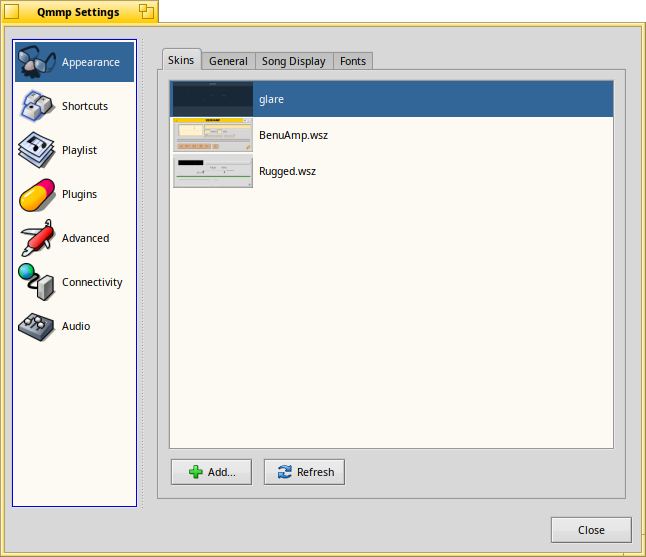Click the Refresh button
Viewport: 646px width, 557px height.
[304, 472]
